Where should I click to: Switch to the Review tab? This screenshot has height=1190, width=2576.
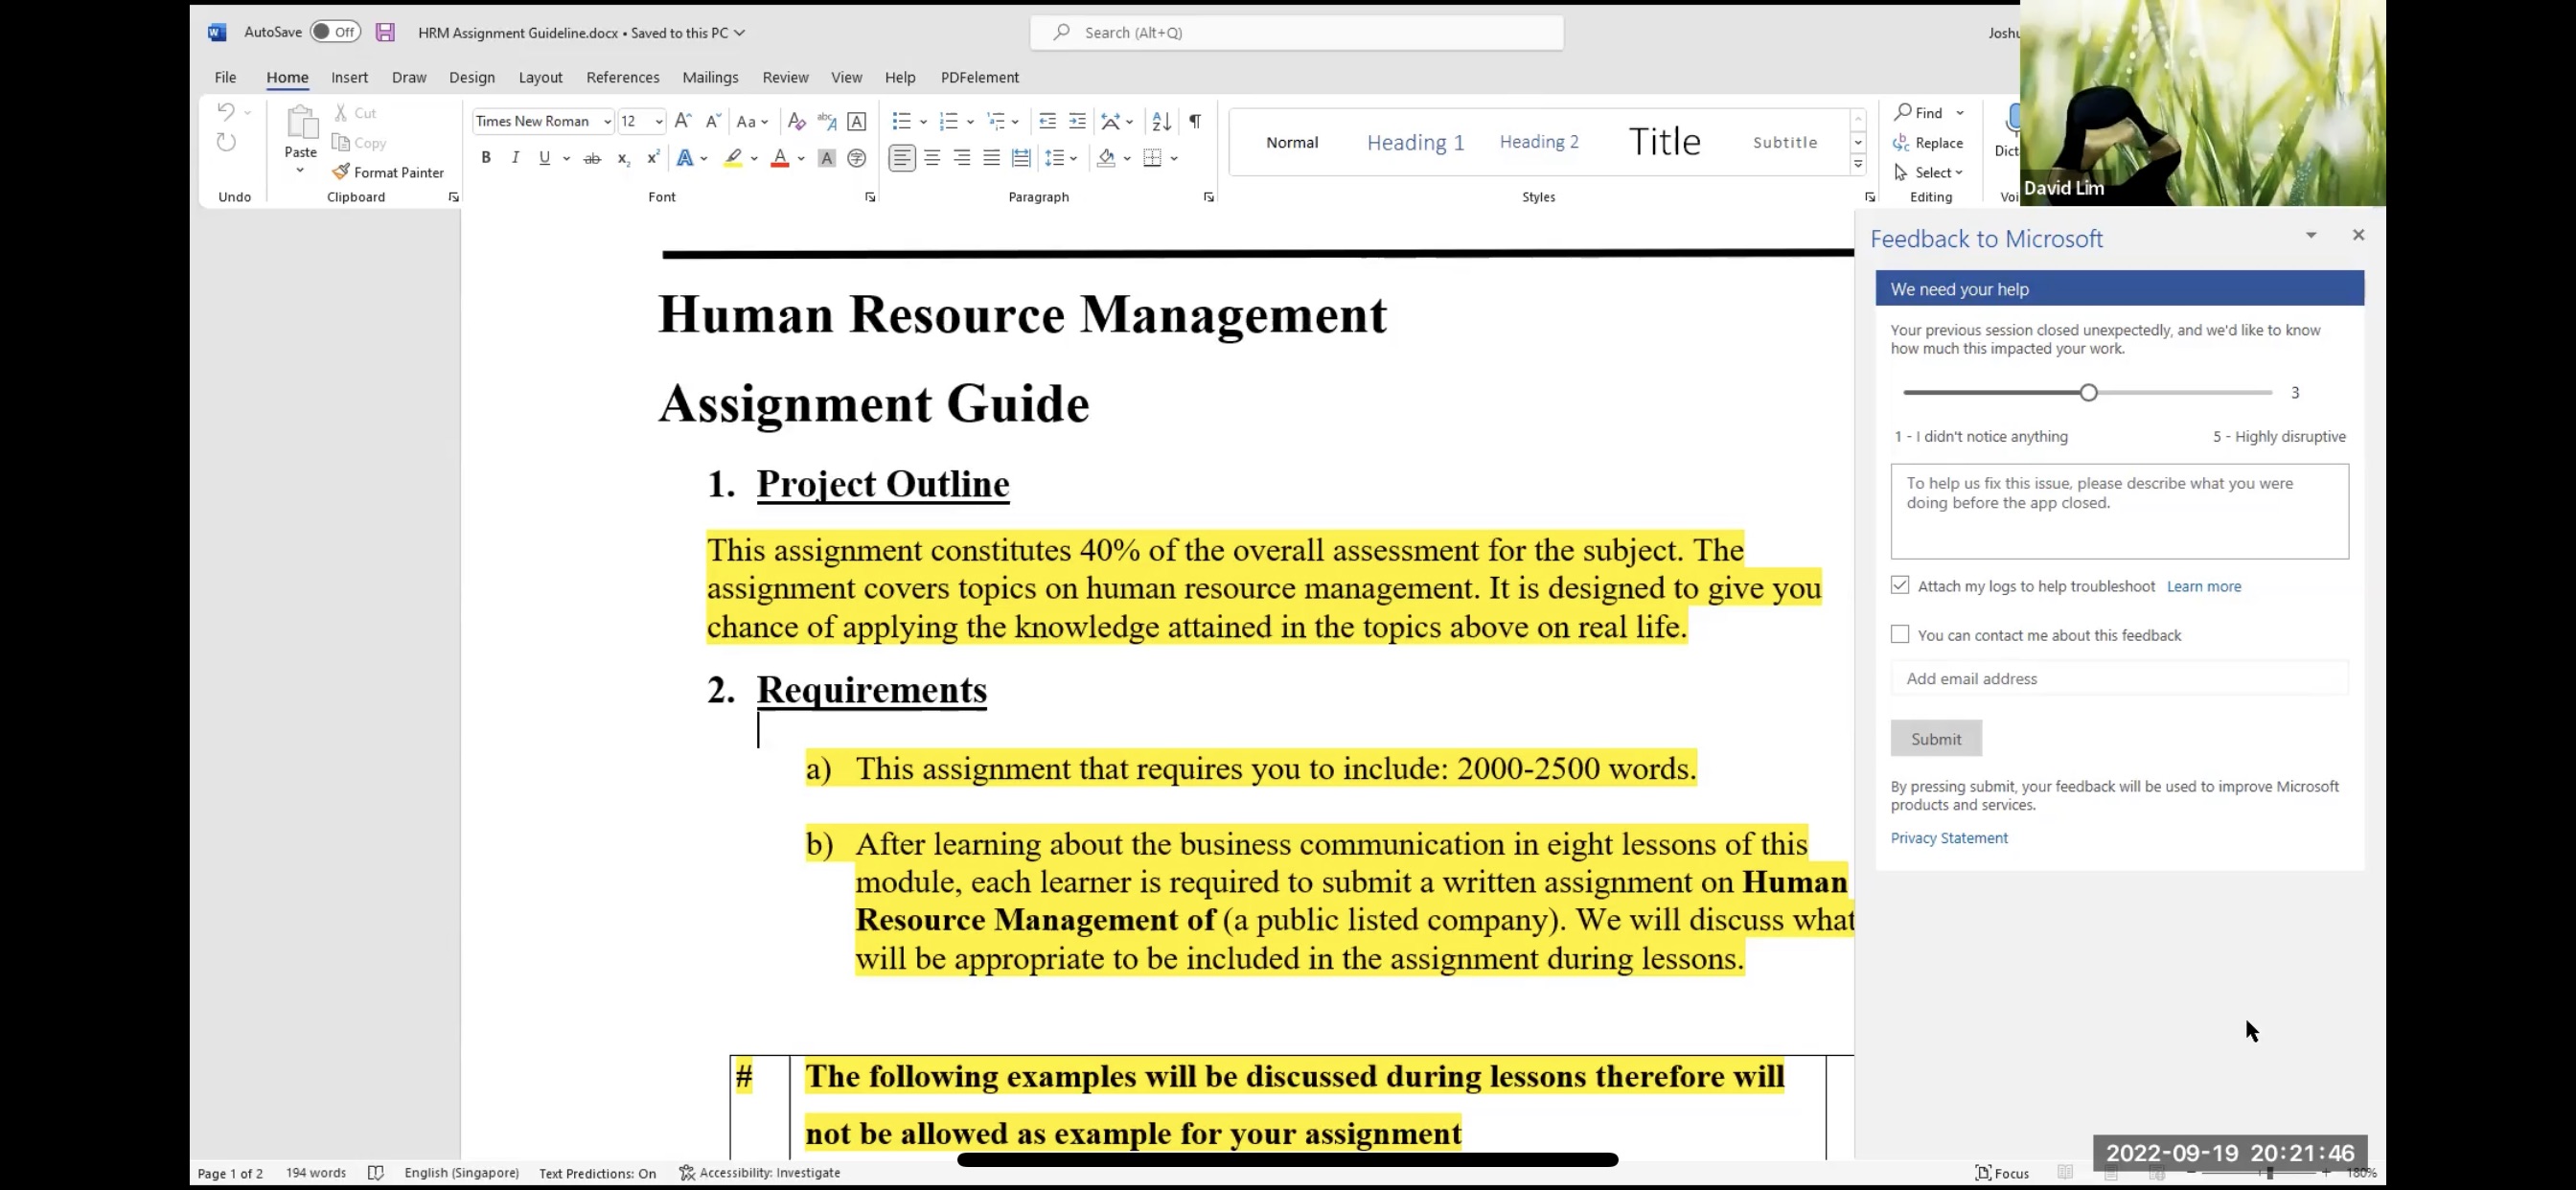coord(785,77)
